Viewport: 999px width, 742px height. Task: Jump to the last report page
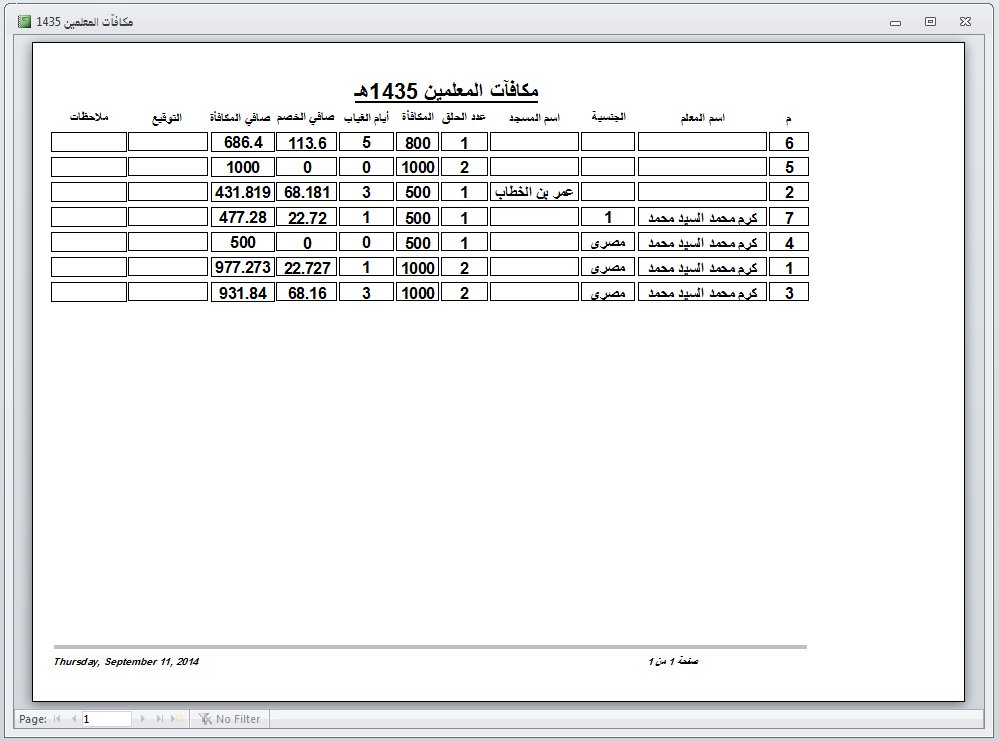click(159, 718)
